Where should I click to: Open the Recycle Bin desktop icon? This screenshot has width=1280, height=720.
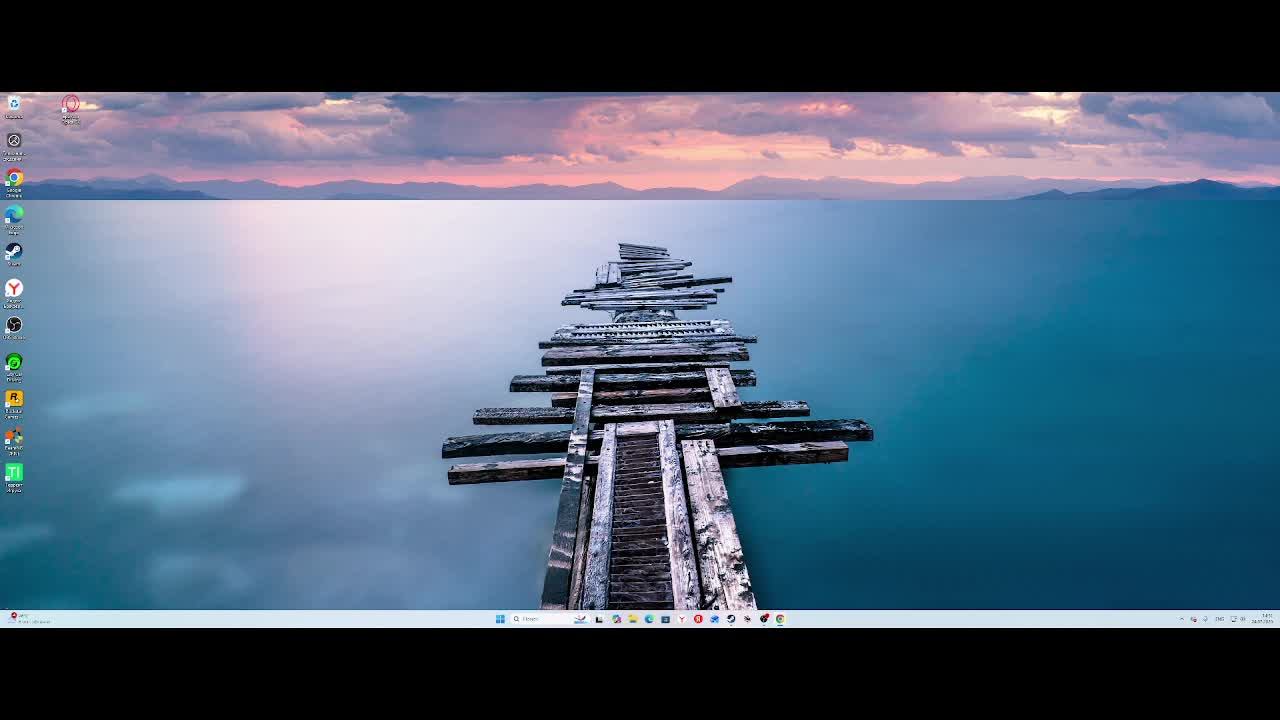14,107
